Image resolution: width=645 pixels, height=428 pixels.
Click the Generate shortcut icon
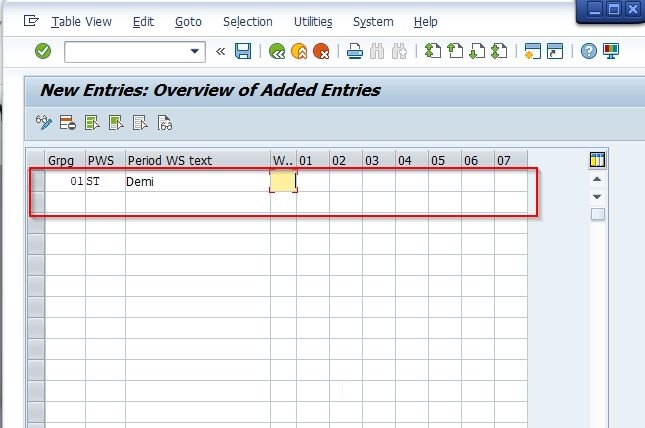tap(555, 51)
